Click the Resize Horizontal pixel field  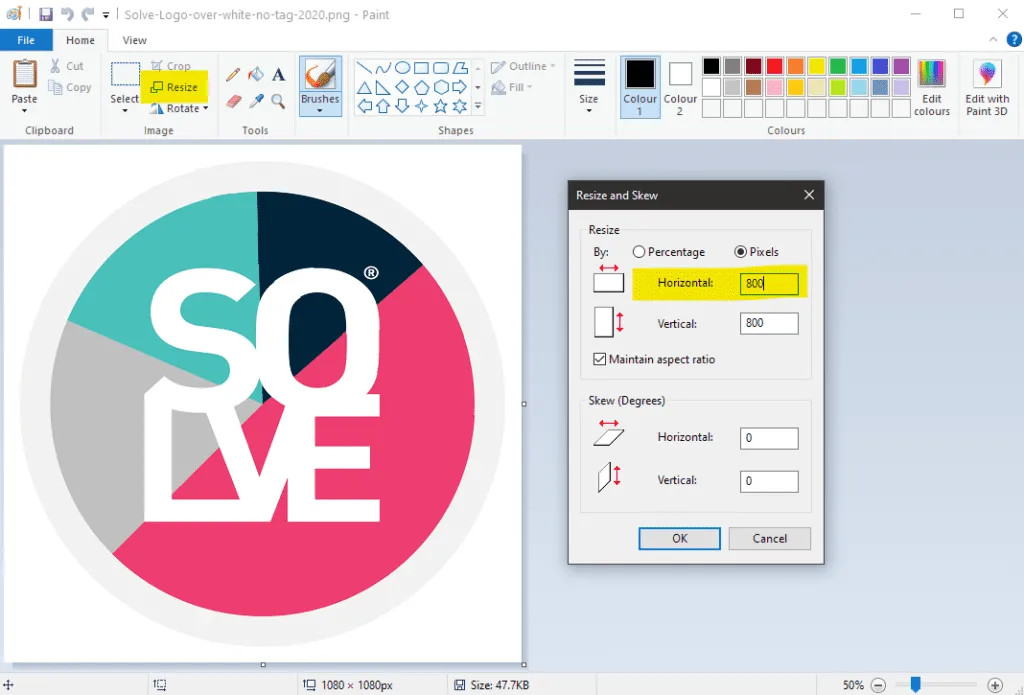click(x=769, y=283)
